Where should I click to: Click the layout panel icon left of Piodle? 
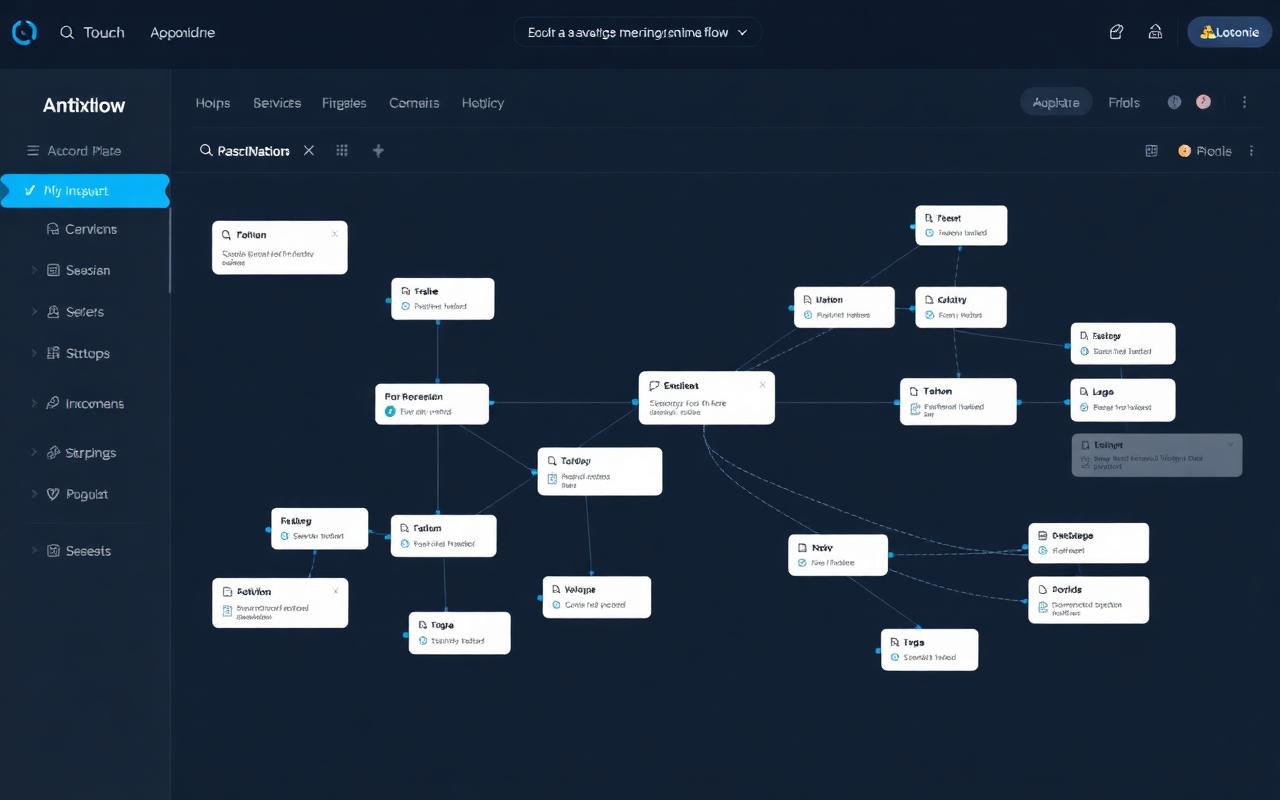(1151, 151)
